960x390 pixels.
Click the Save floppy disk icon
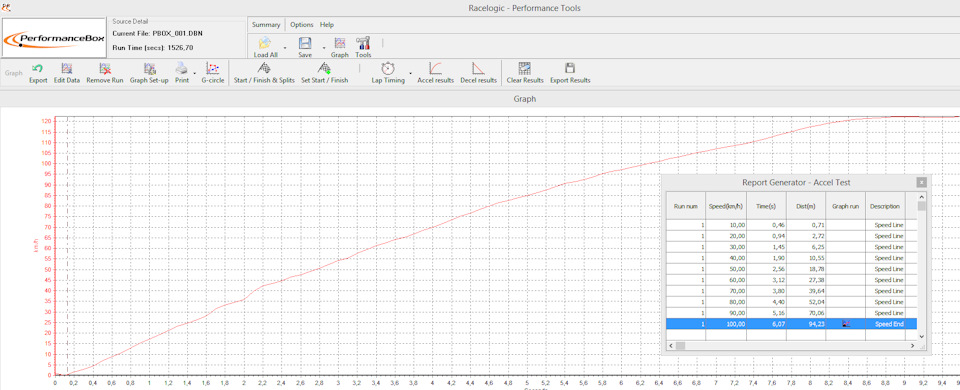pos(305,43)
